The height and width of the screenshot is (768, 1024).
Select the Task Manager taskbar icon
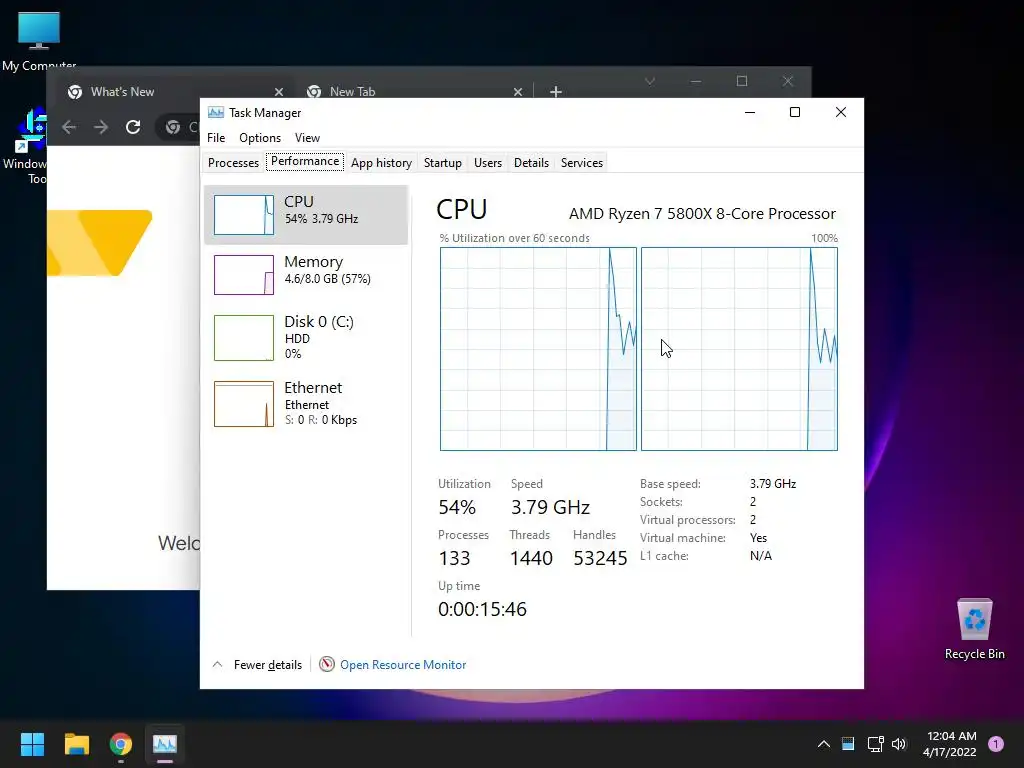tap(165, 744)
